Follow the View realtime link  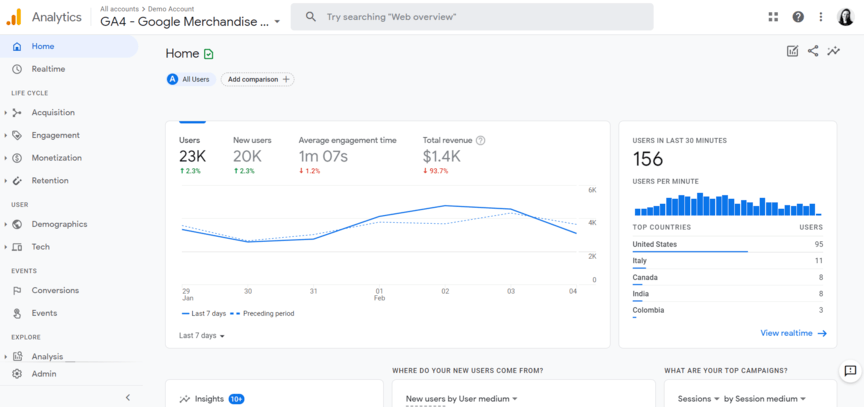coord(793,333)
